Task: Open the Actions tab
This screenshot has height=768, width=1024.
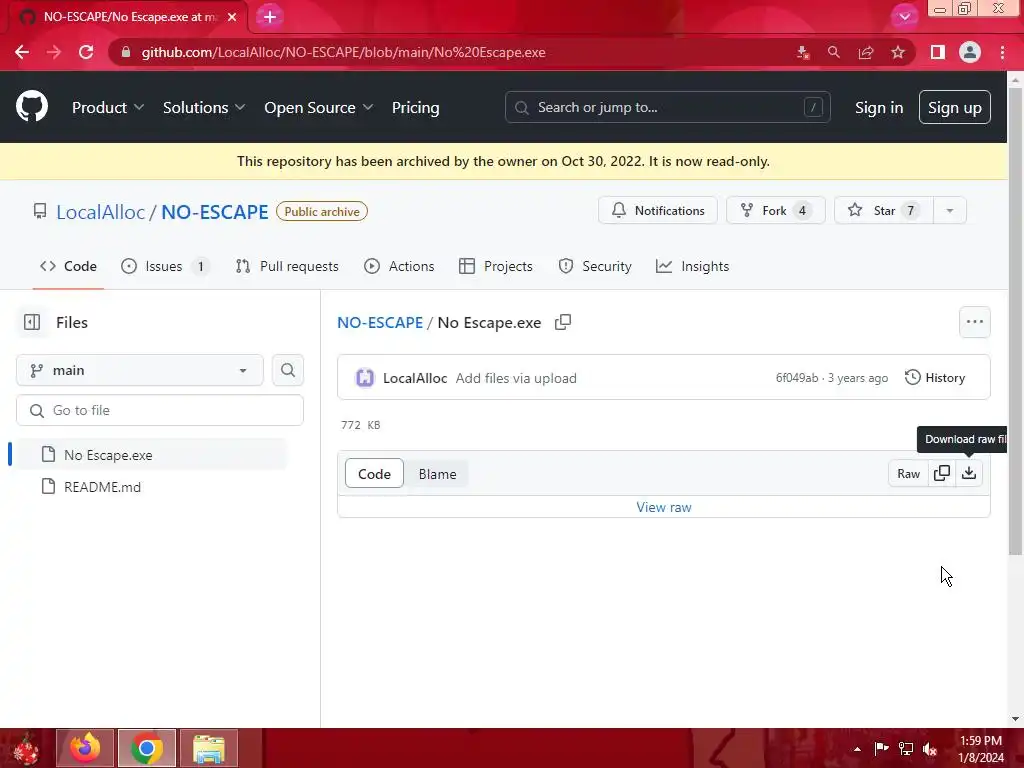Action: (x=399, y=266)
